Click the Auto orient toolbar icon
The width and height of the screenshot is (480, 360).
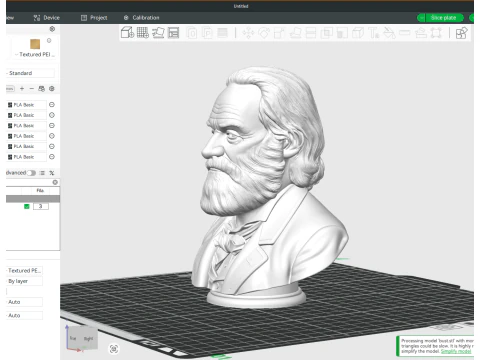[x=158, y=33]
